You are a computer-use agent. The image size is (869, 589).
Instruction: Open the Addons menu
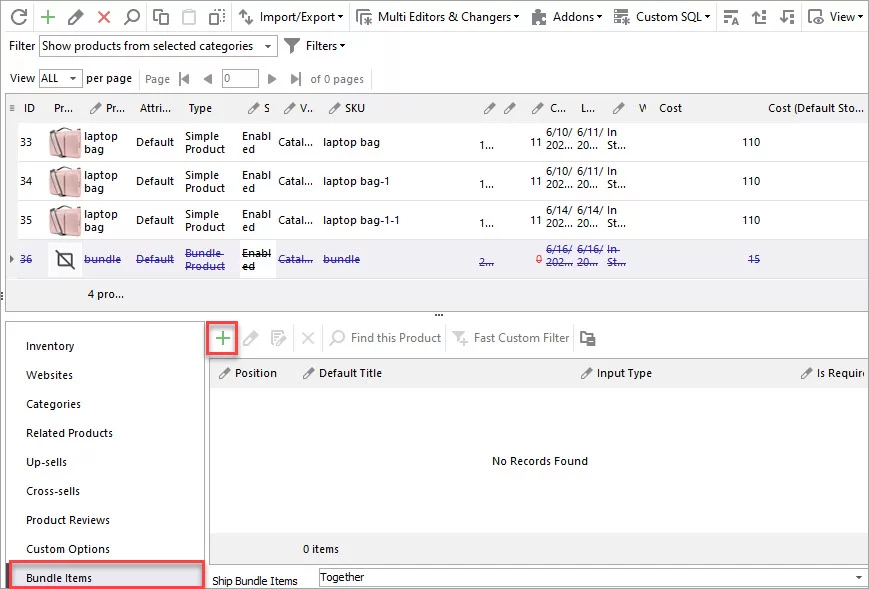[x=566, y=17]
